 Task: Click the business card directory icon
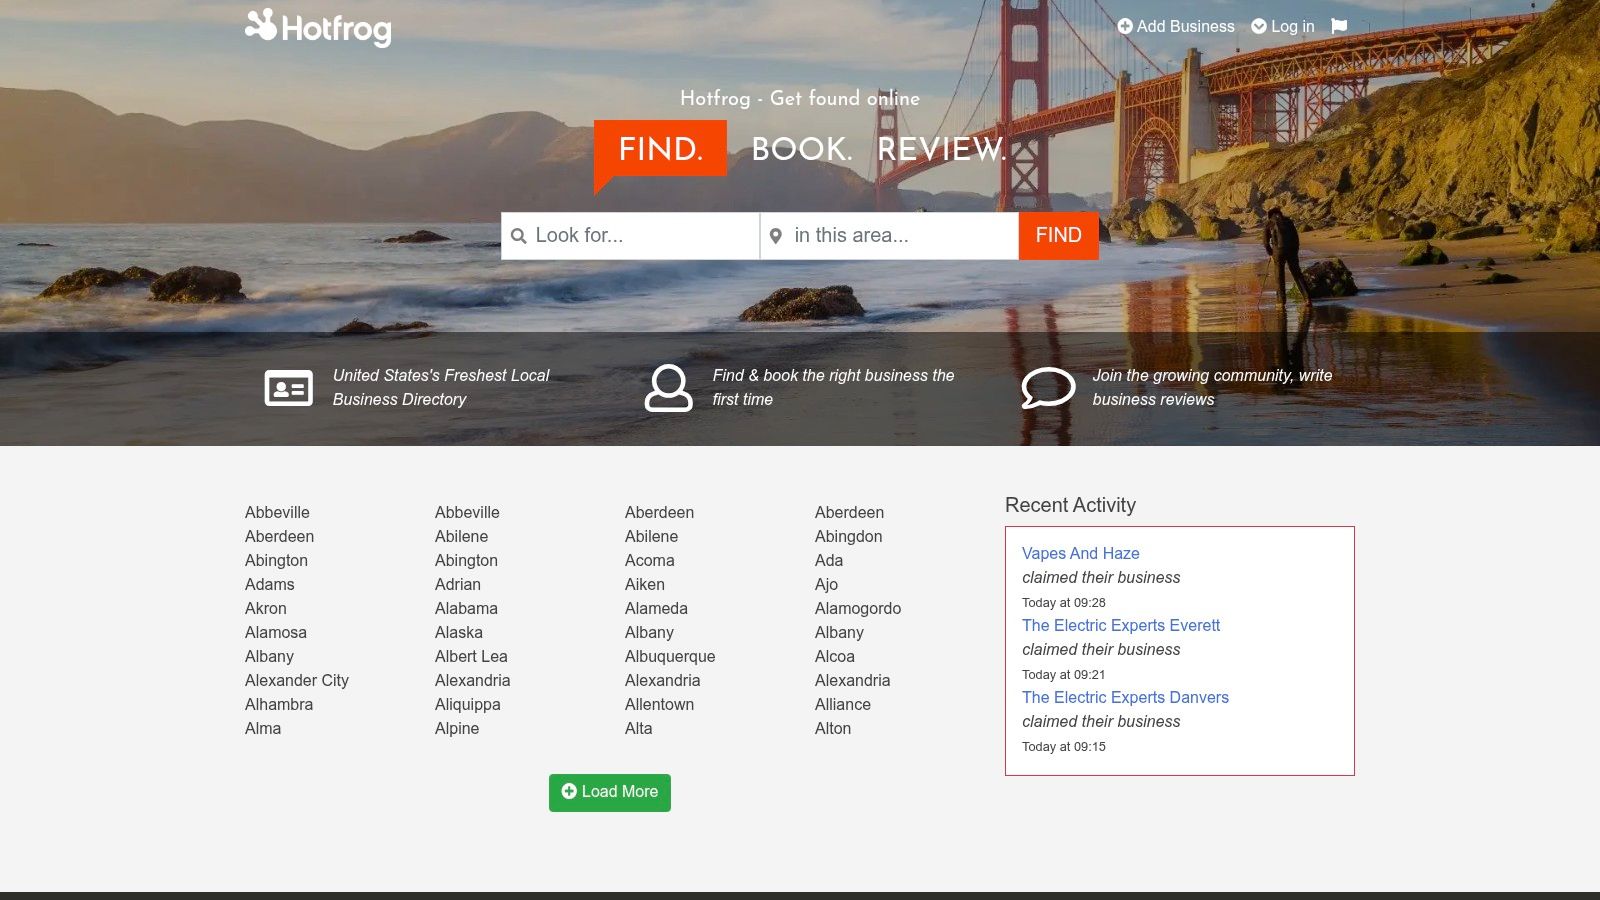click(x=289, y=388)
